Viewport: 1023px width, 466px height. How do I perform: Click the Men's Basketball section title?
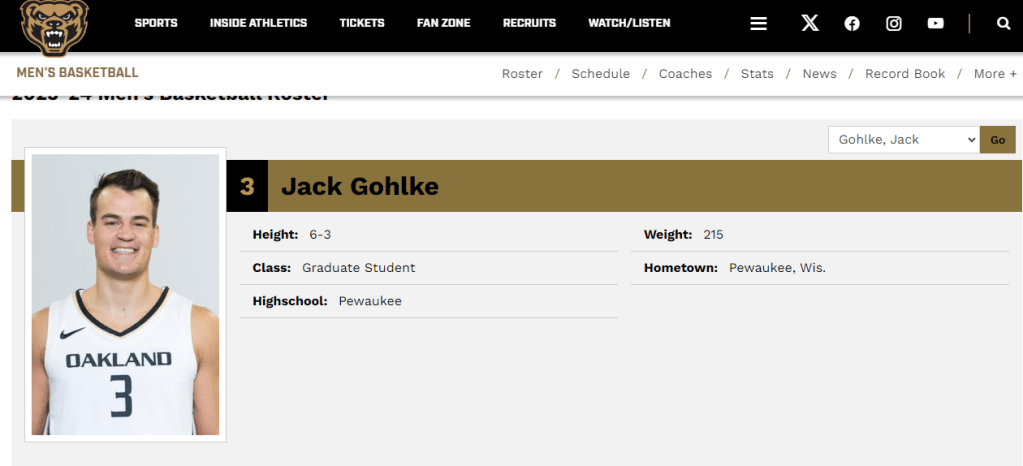click(78, 73)
